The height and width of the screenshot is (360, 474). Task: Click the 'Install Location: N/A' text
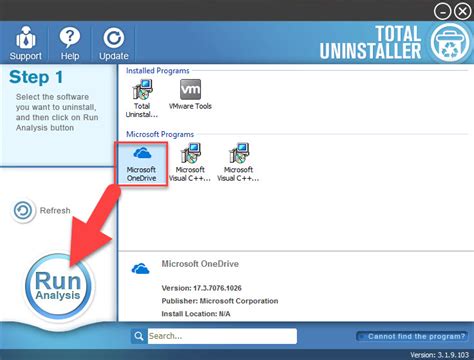196,314
